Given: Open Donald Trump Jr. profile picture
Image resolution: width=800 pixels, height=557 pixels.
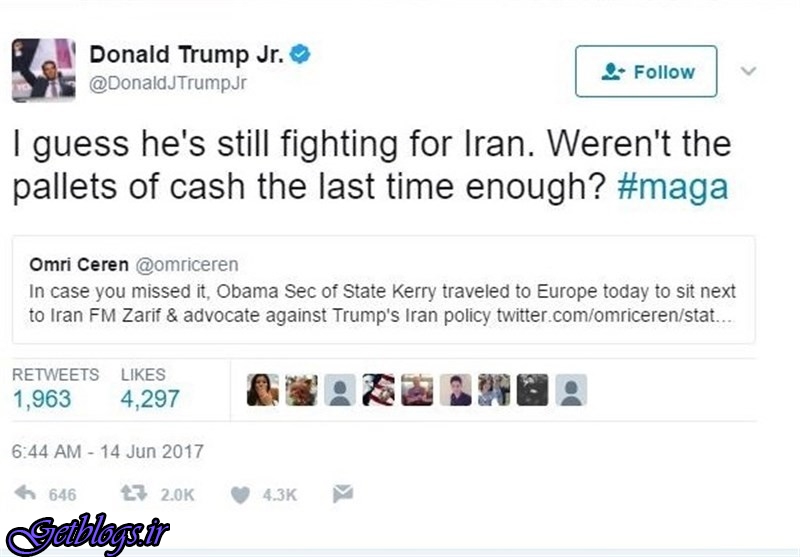Looking at the screenshot, I should [44, 70].
